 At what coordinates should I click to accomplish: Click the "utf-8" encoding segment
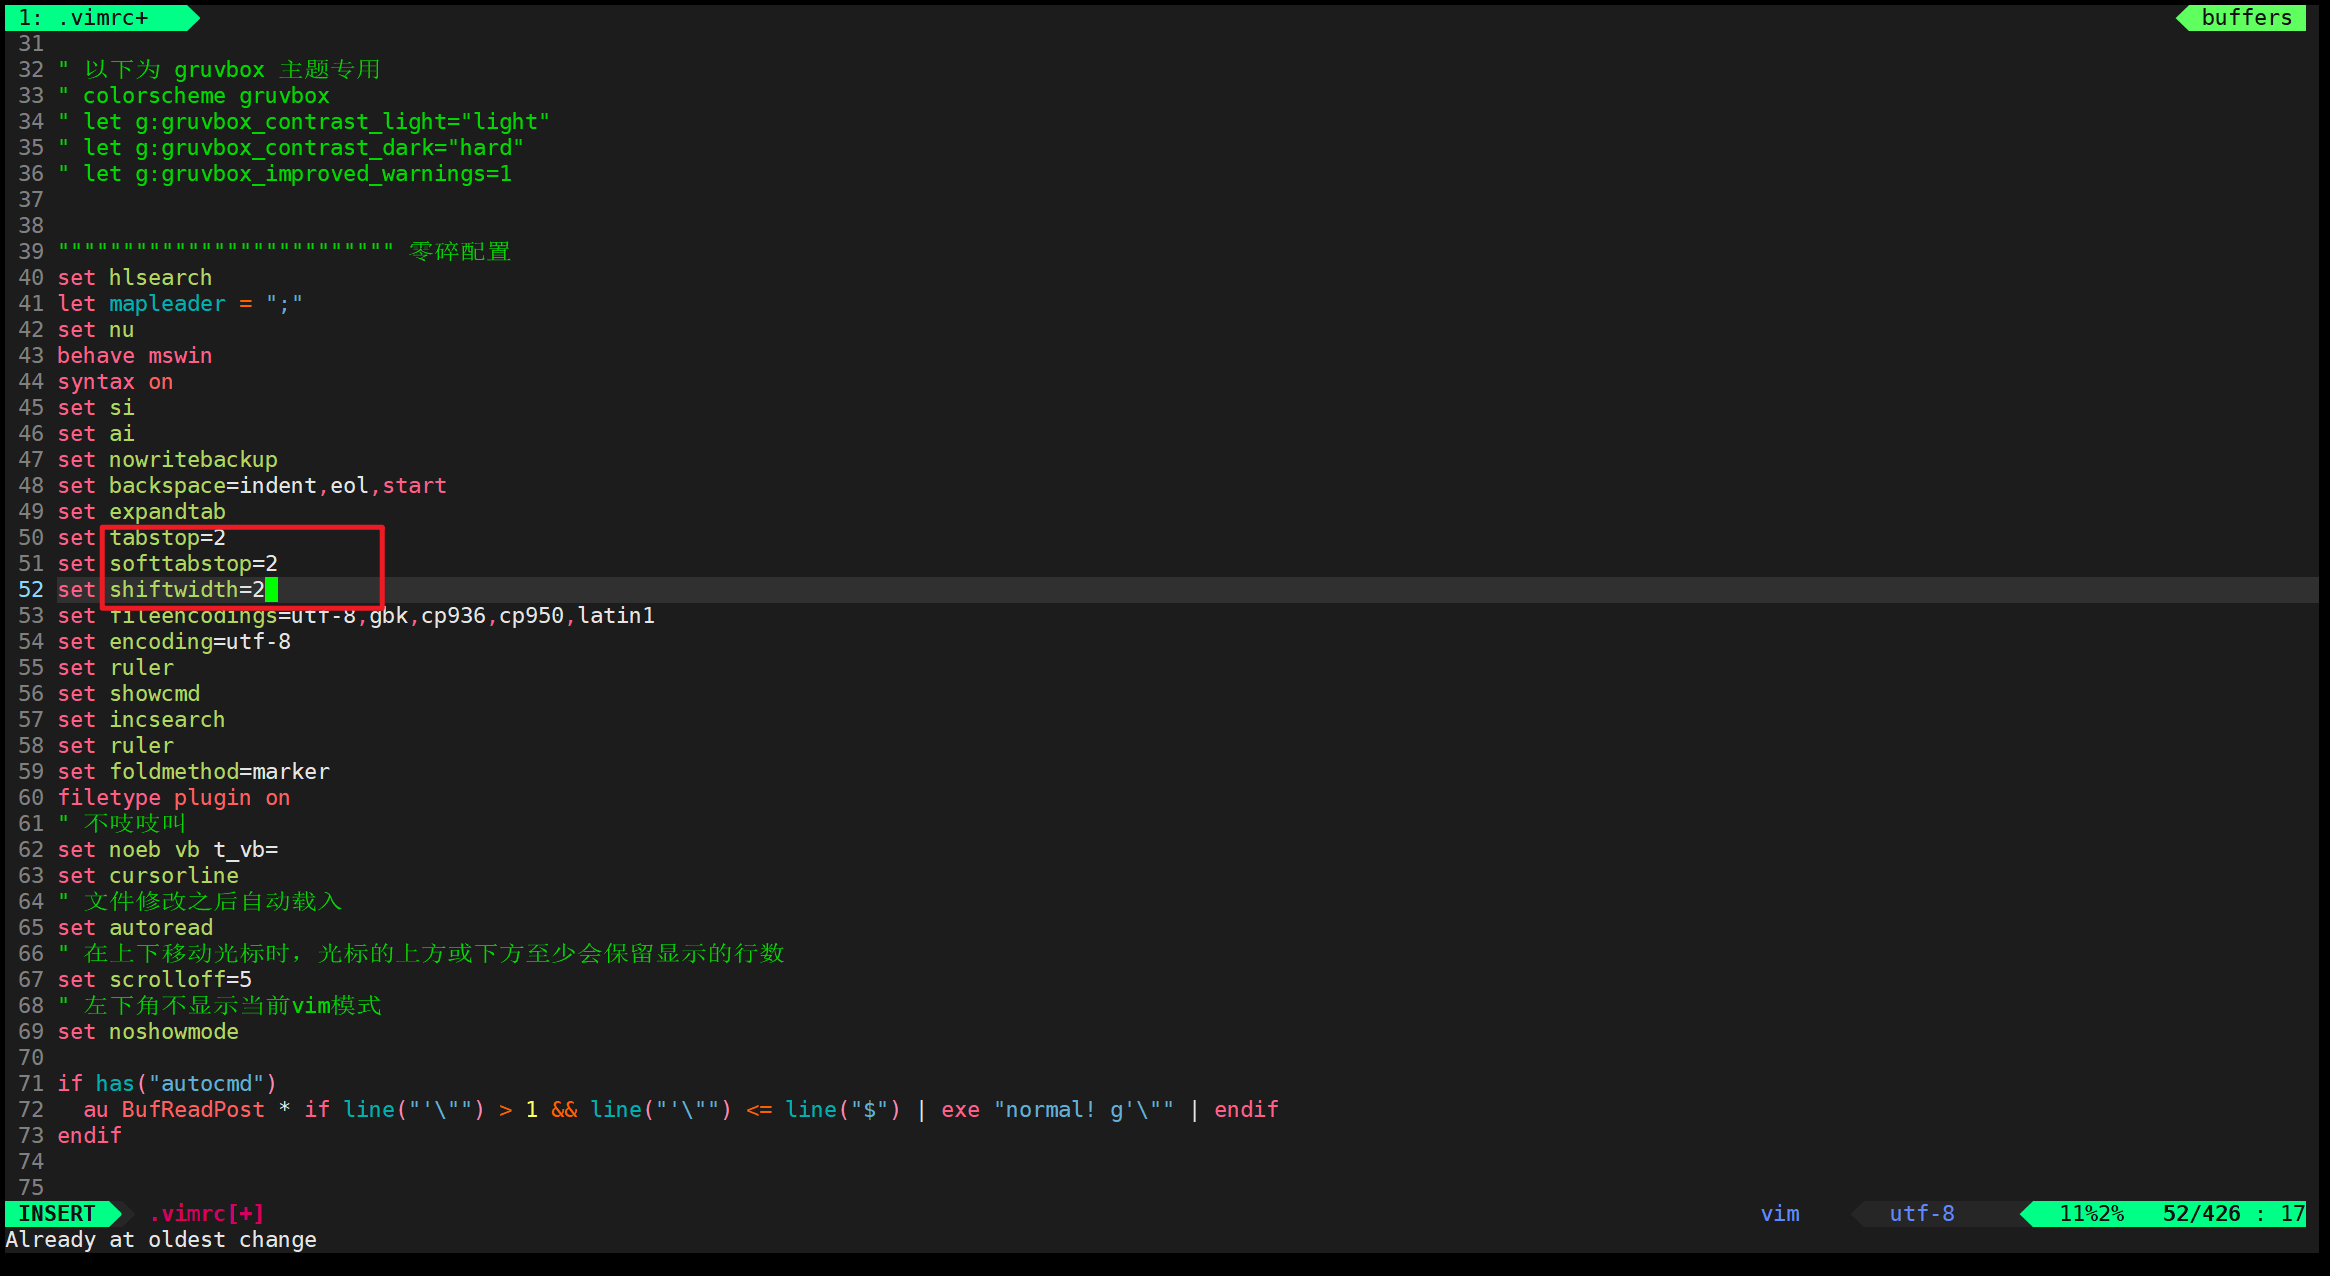pos(1922,1213)
